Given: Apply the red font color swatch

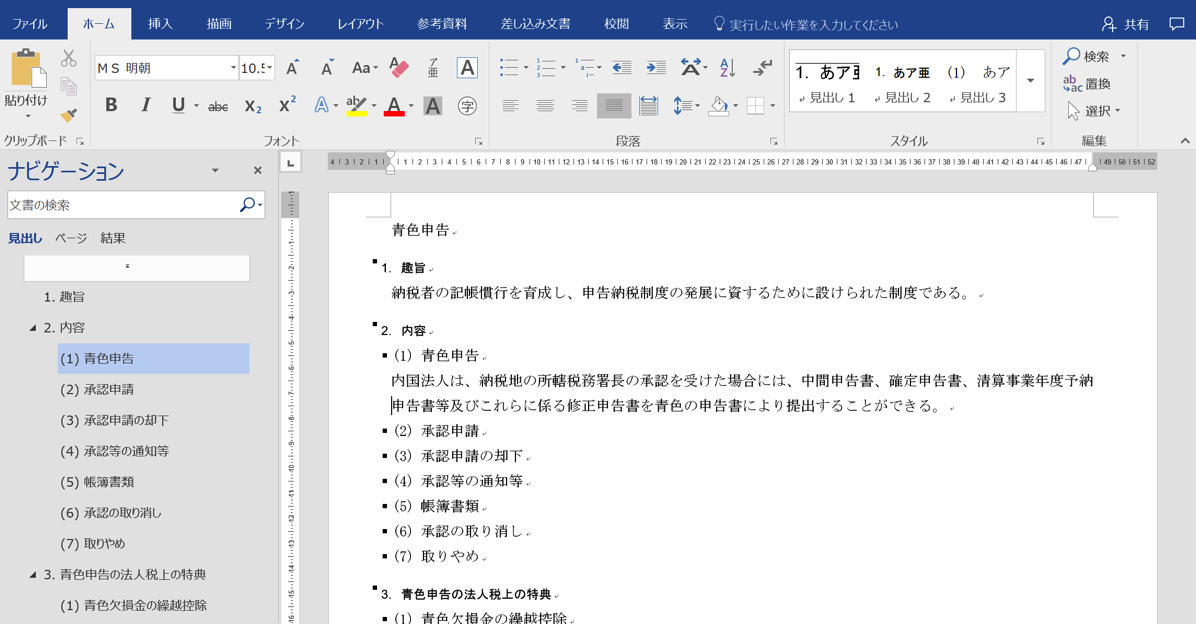Looking at the screenshot, I should (x=394, y=106).
